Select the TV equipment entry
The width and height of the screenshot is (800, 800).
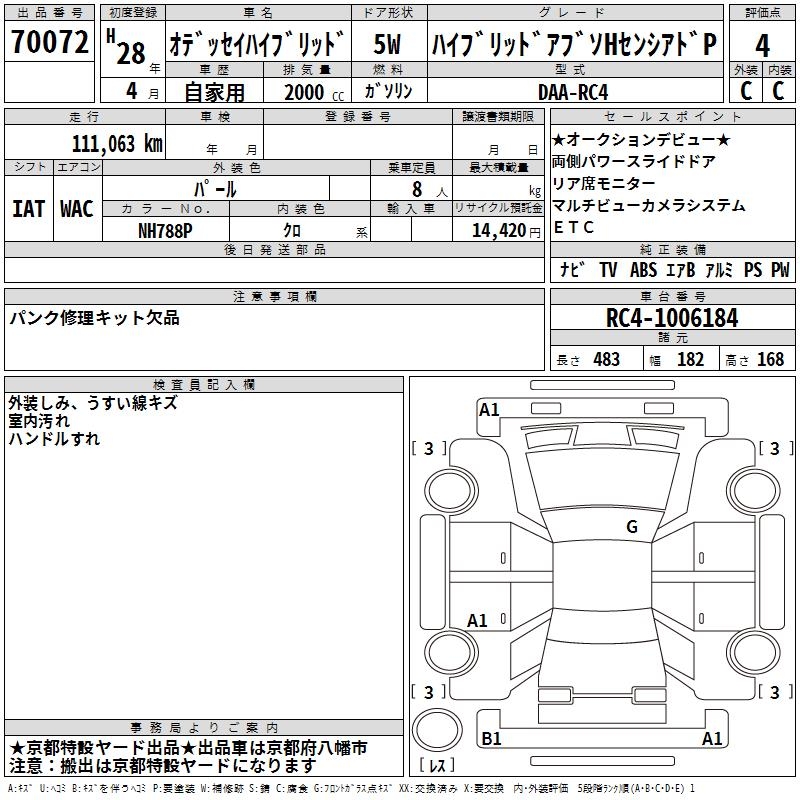[x=608, y=269]
